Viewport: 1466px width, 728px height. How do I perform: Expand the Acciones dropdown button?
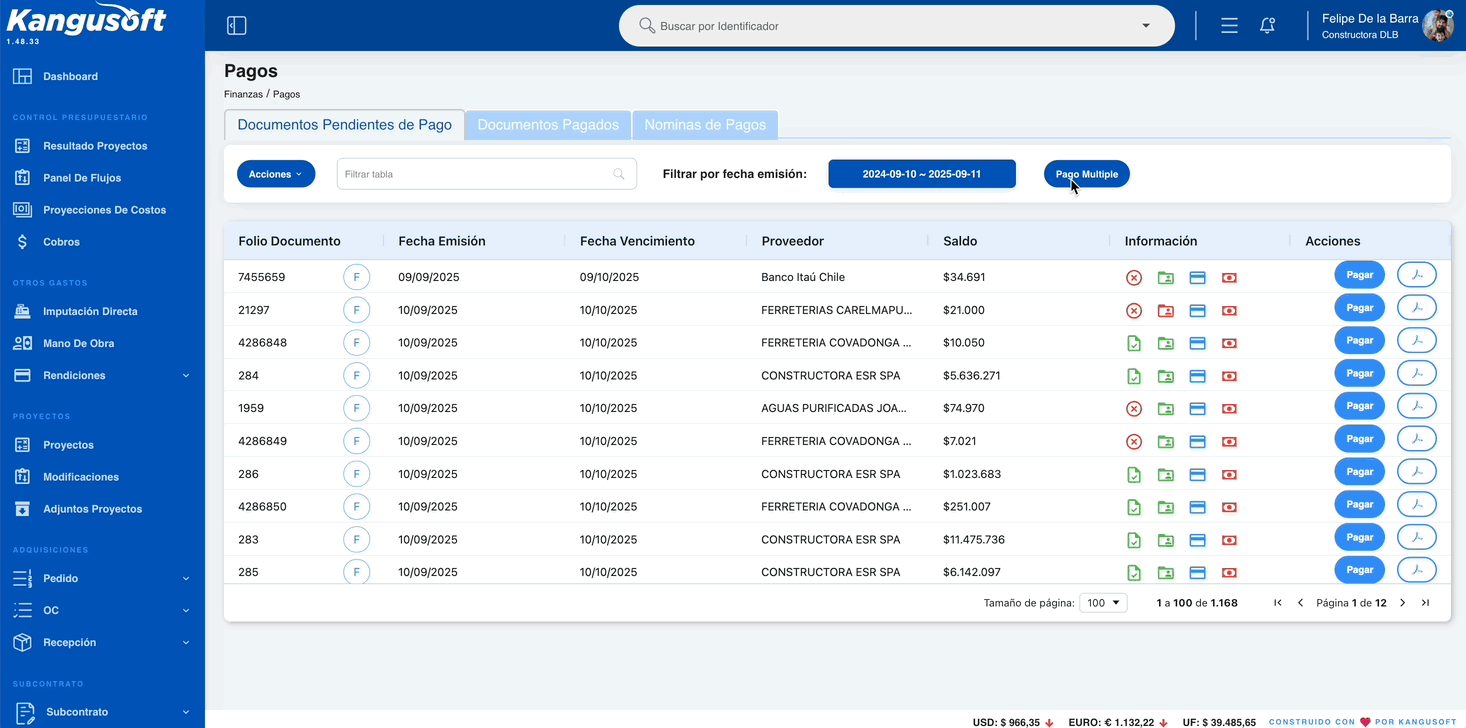[x=276, y=174]
